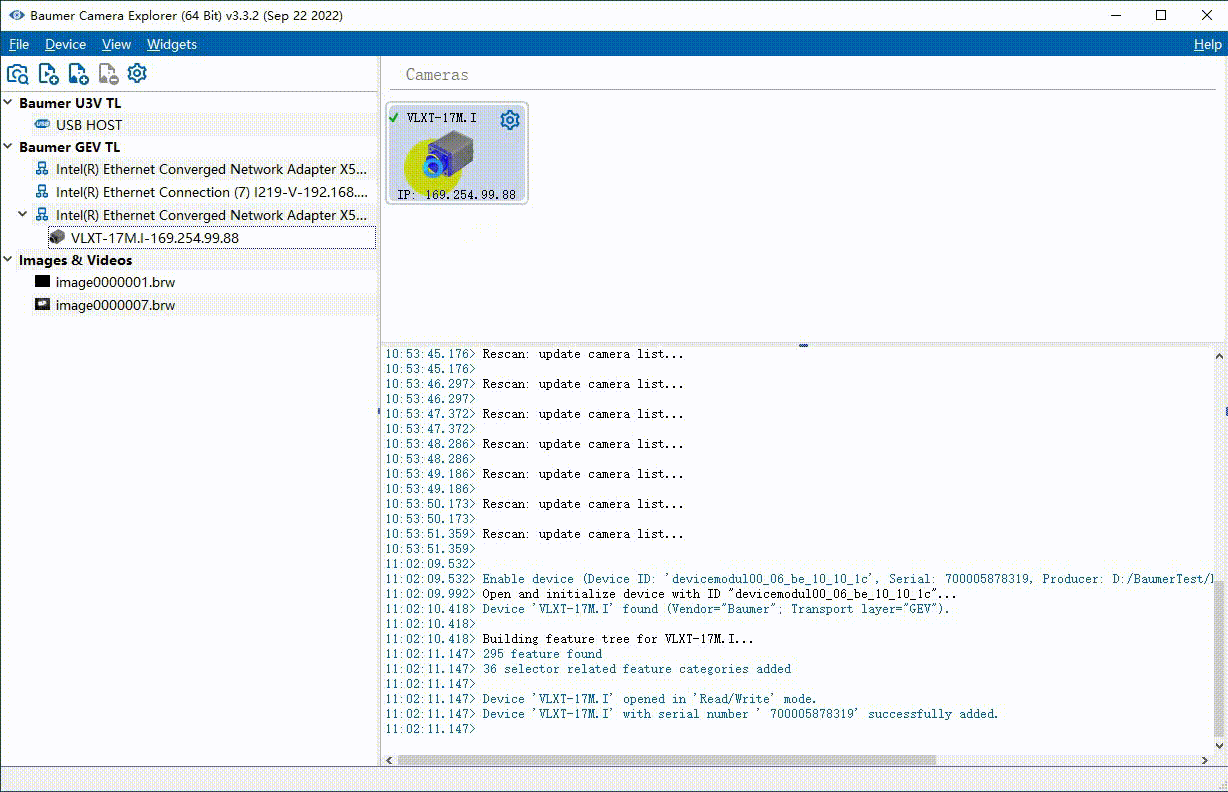Open the File menu
This screenshot has height=792, width=1228.
pyautogui.click(x=19, y=44)
